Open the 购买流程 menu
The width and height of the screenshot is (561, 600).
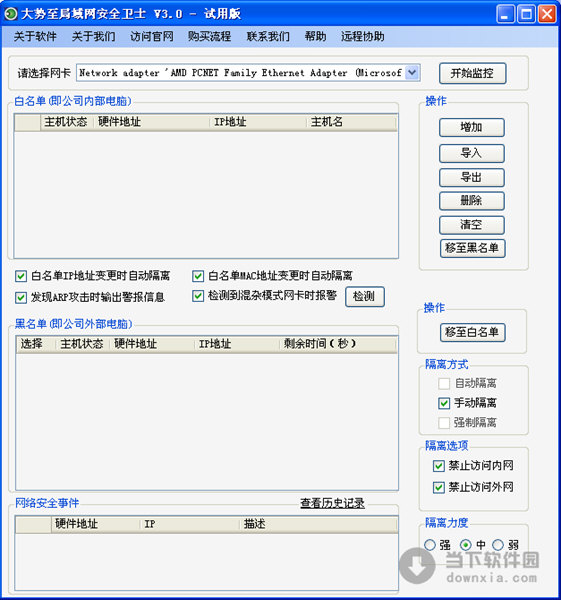click(209, 37)
